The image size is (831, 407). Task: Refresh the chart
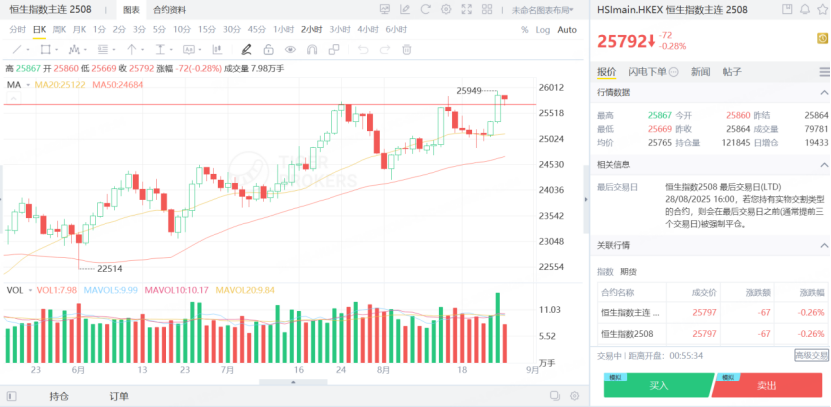[425, 9]
